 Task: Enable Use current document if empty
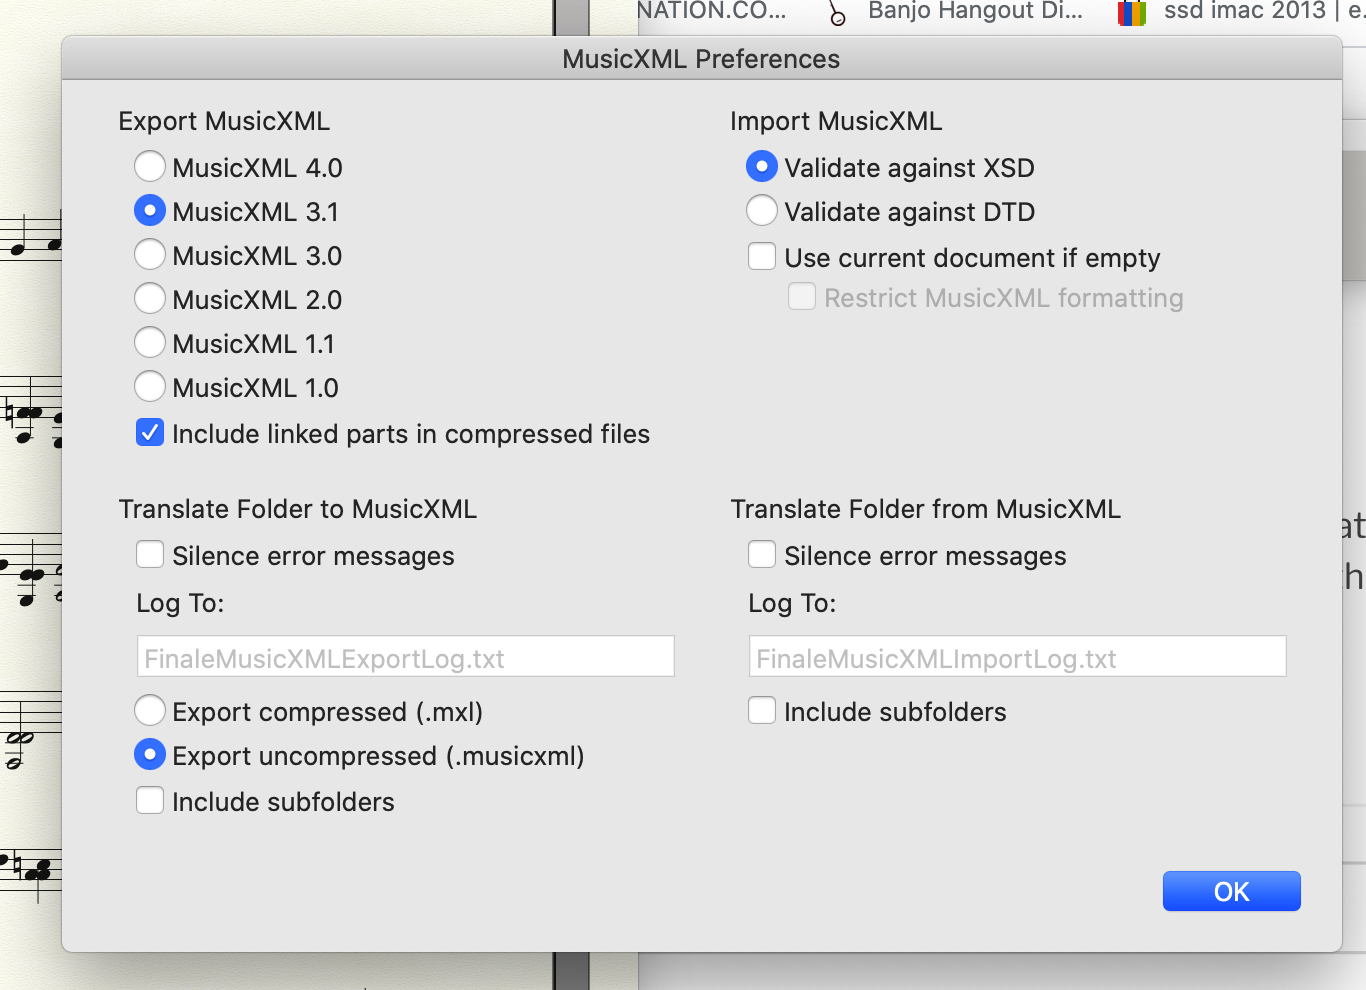[x=762, y=257]
